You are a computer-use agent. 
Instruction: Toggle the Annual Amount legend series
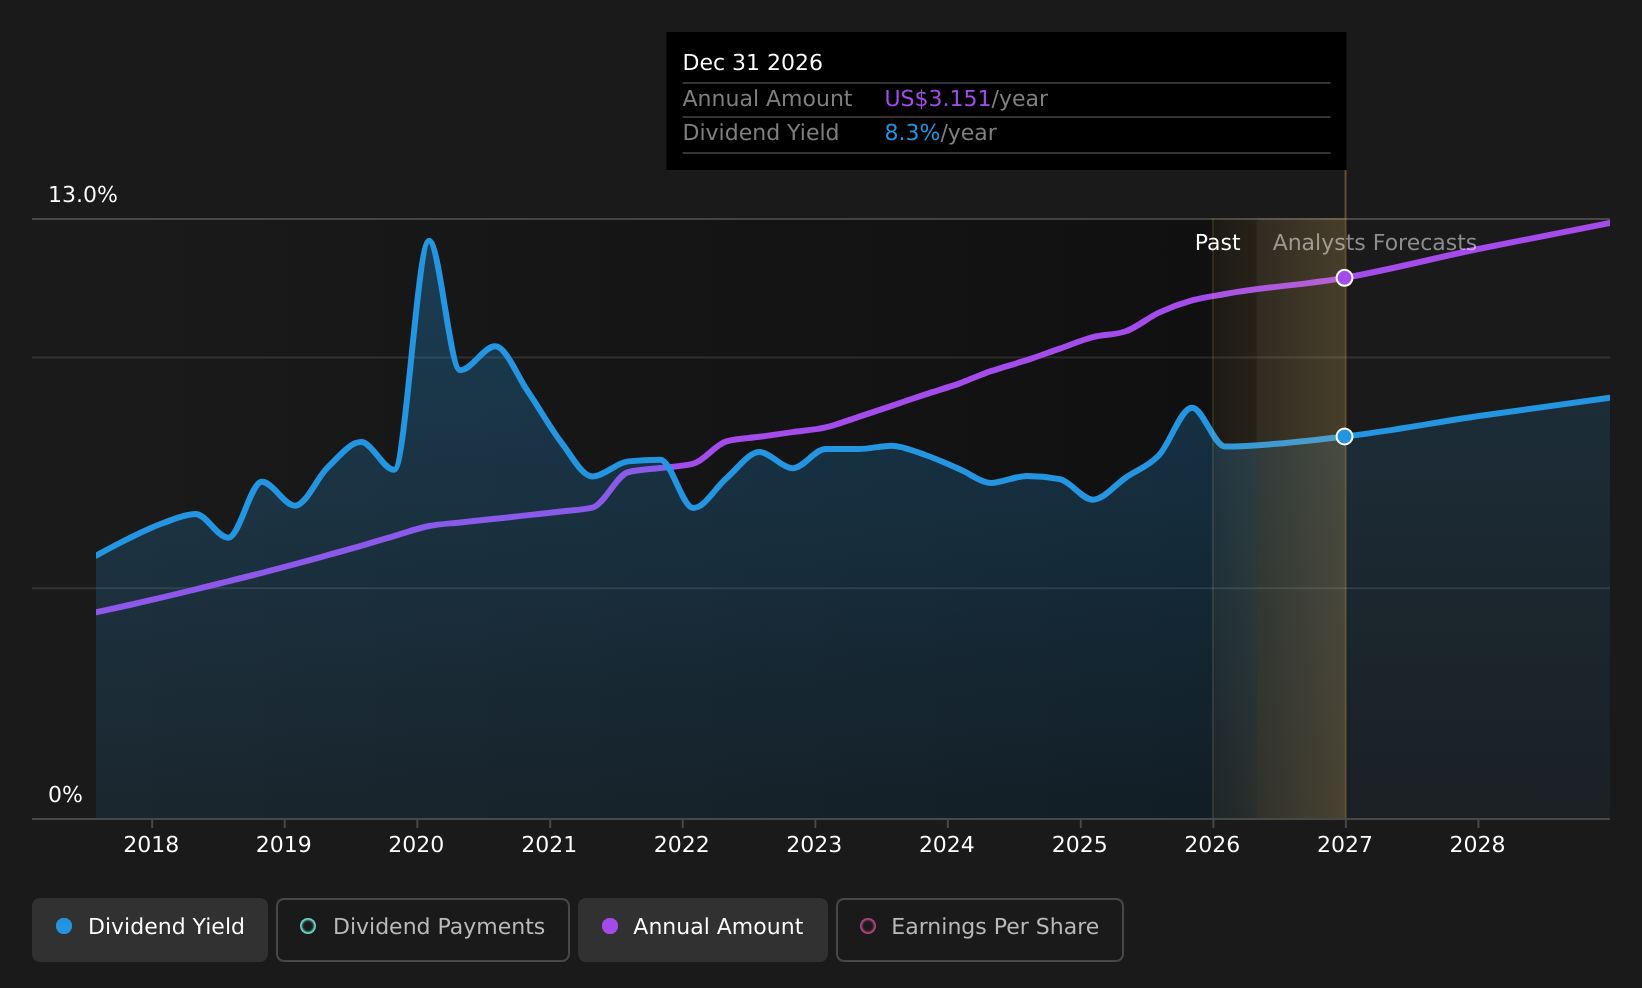(703, 929)
